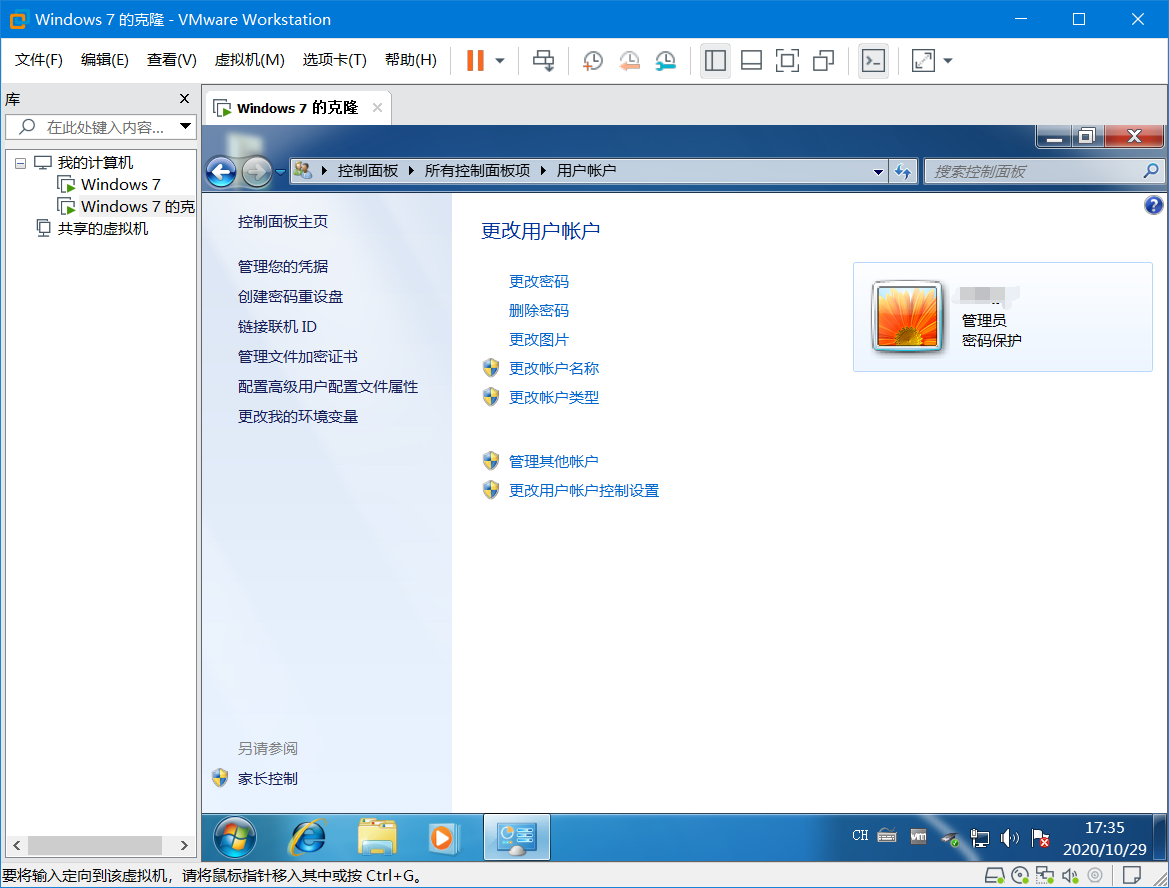The image size is (1169, 888).
Task: Close the 库 library panel
Action: (184, 98)
